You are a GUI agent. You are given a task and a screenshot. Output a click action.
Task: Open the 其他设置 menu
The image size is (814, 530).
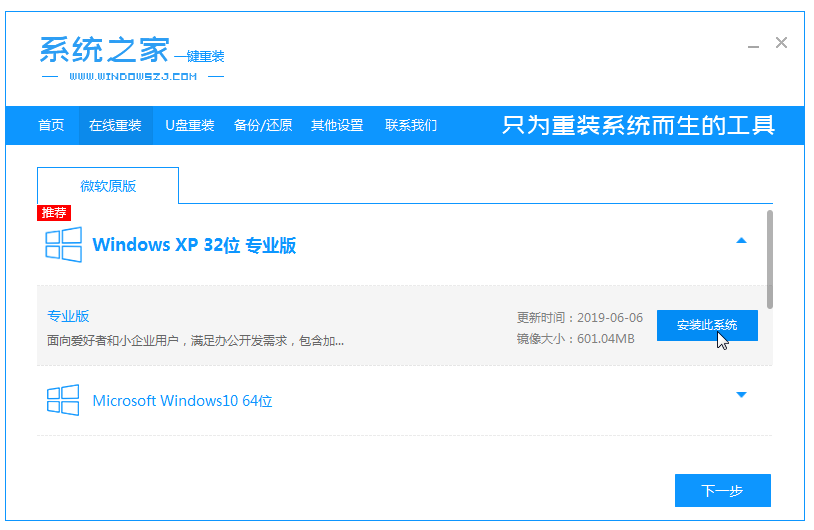(337, 125)
